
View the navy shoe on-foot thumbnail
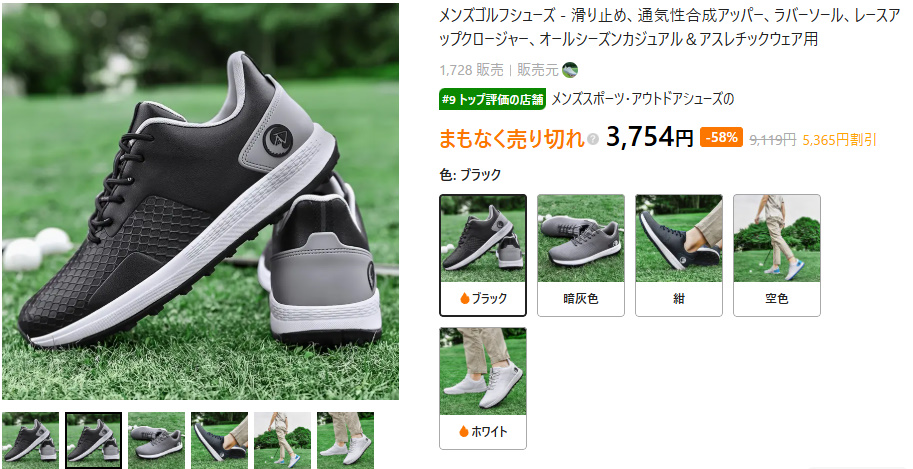click(x=220, y=440)
